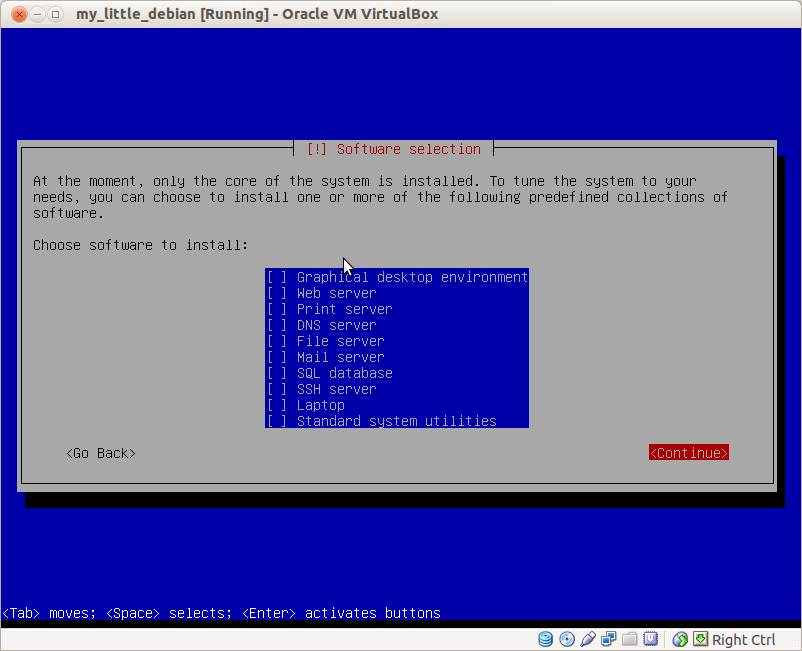Maximize the VirtualBox VM window
This screenshot has height=651, width=802.
point(55,14)
